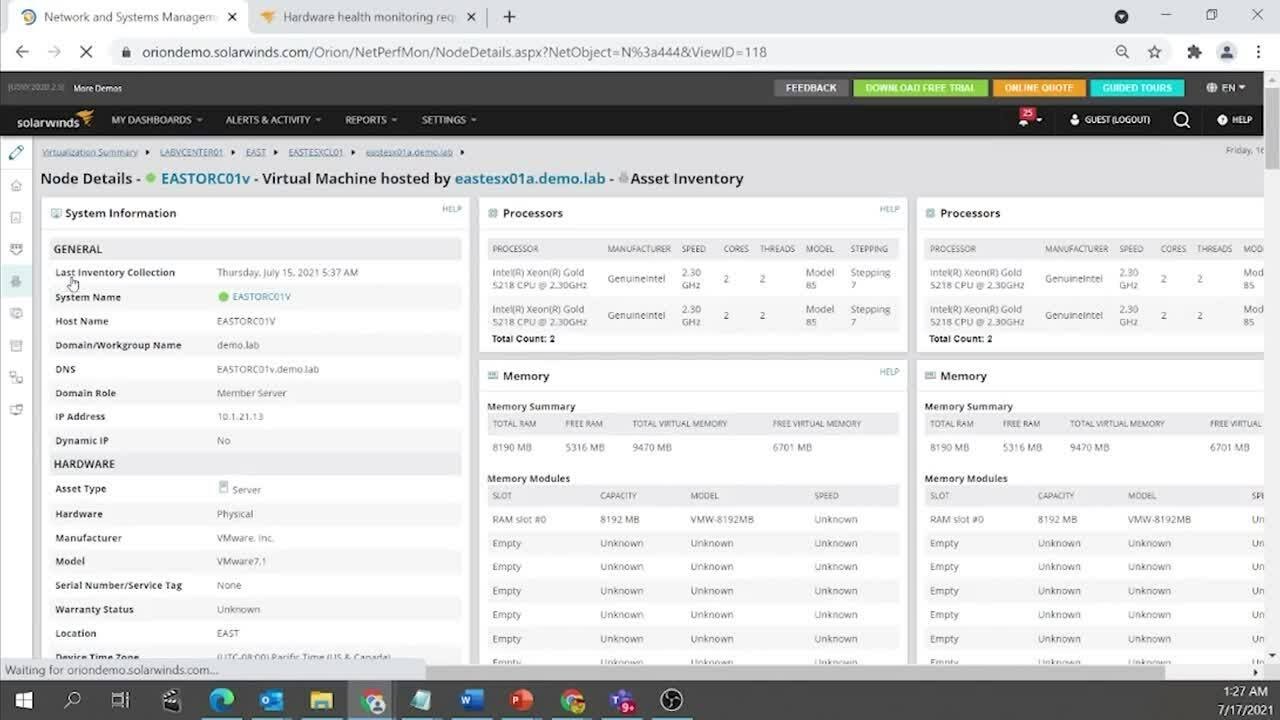Expand the Alerts & Activity menu
Viewport: 1280px width, 720px height.
(273, 120)
